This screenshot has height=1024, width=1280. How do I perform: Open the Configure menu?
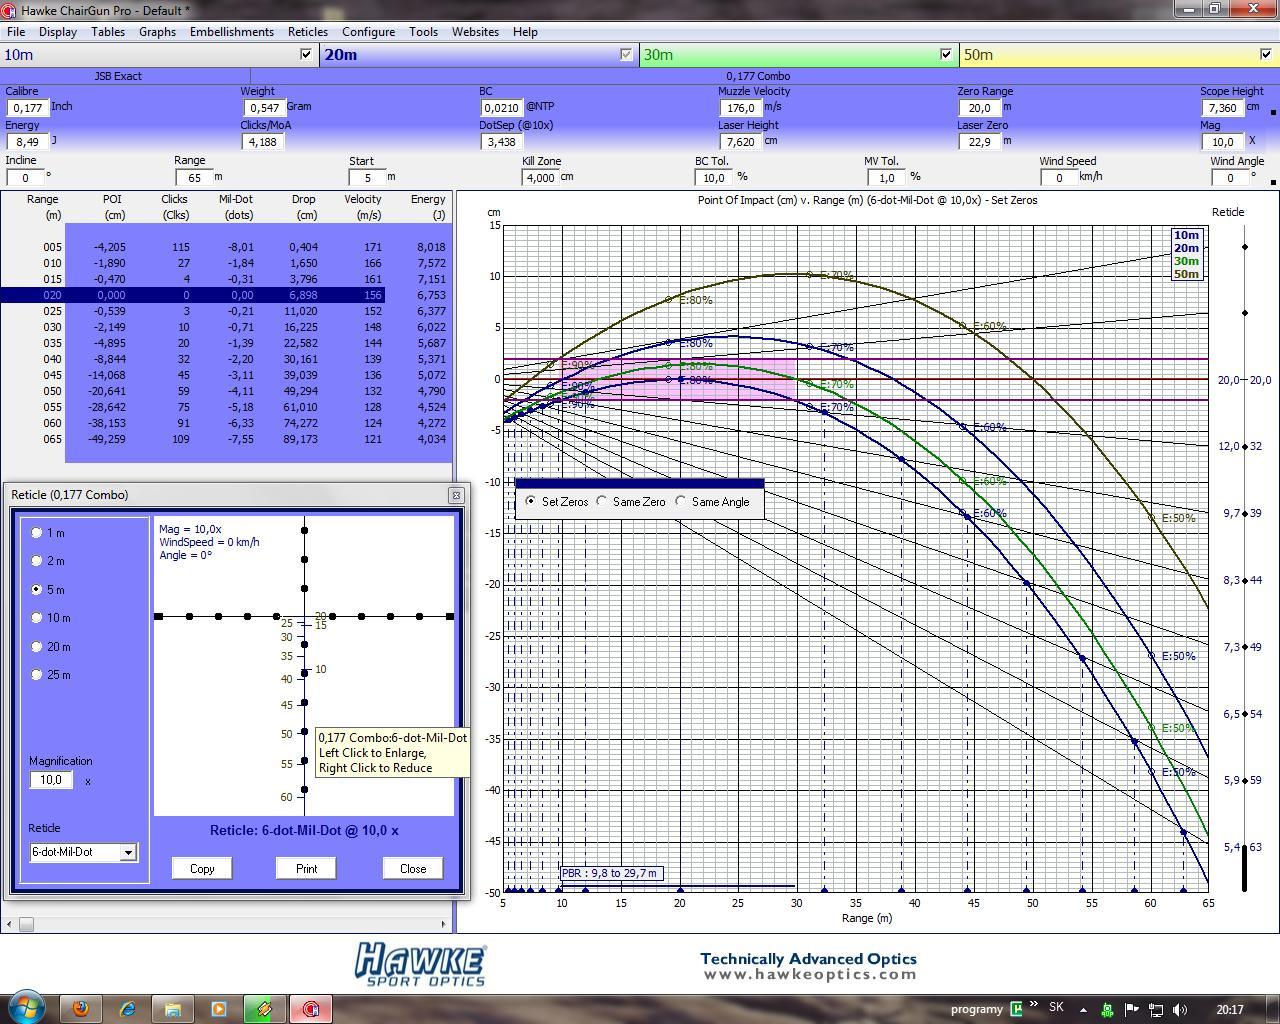tap(368, 32)
